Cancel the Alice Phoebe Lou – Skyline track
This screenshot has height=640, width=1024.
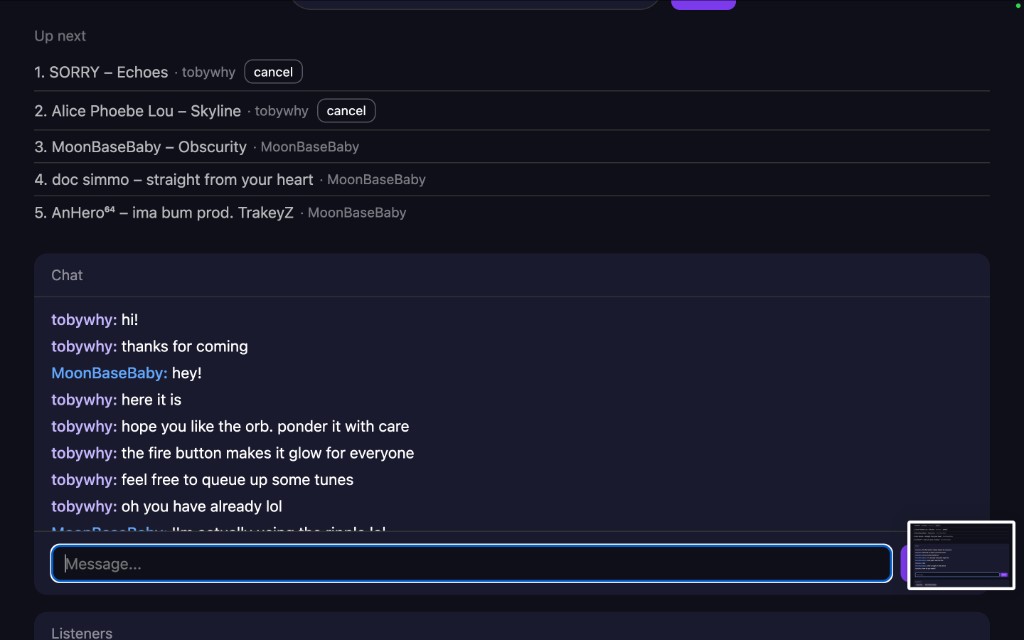(346, 111)
